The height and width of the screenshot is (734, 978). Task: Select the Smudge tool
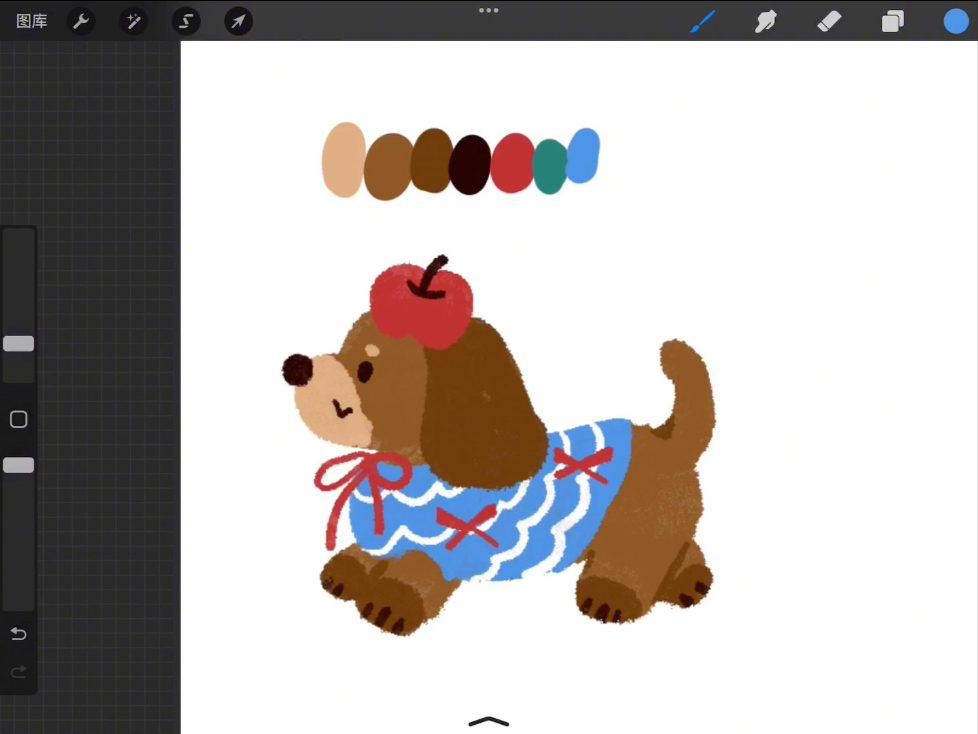(766, 21)
